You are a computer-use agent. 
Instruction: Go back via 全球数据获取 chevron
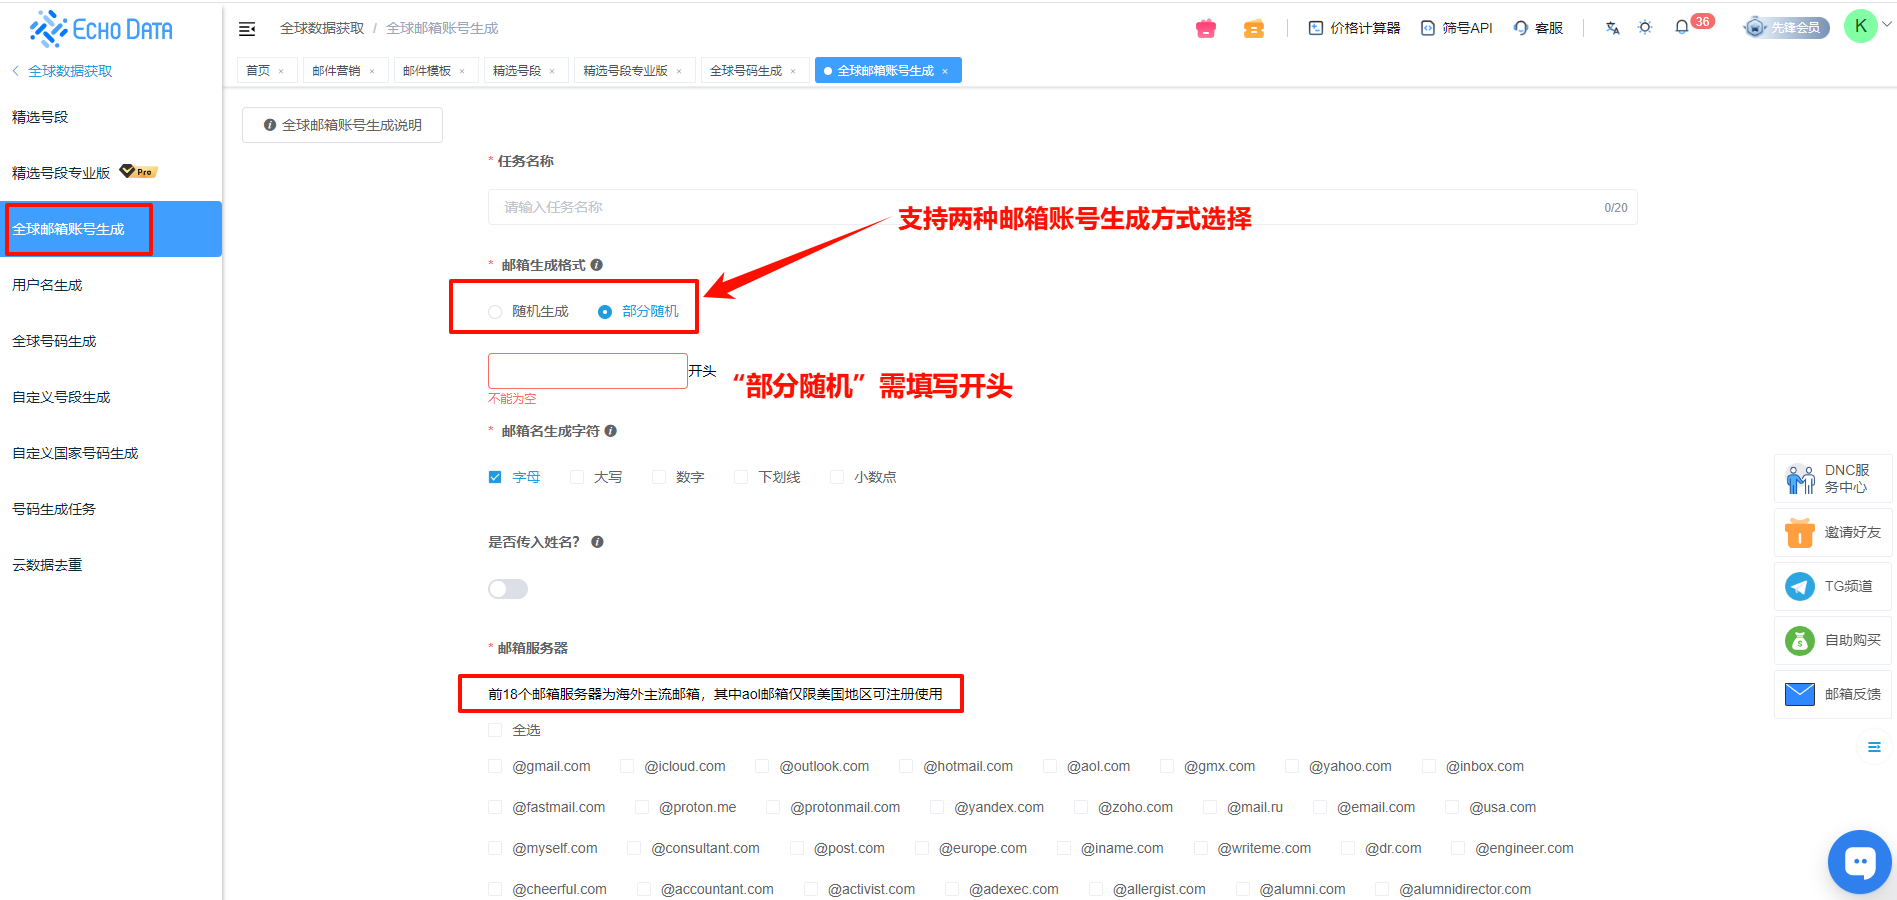(x=16, y=71)
